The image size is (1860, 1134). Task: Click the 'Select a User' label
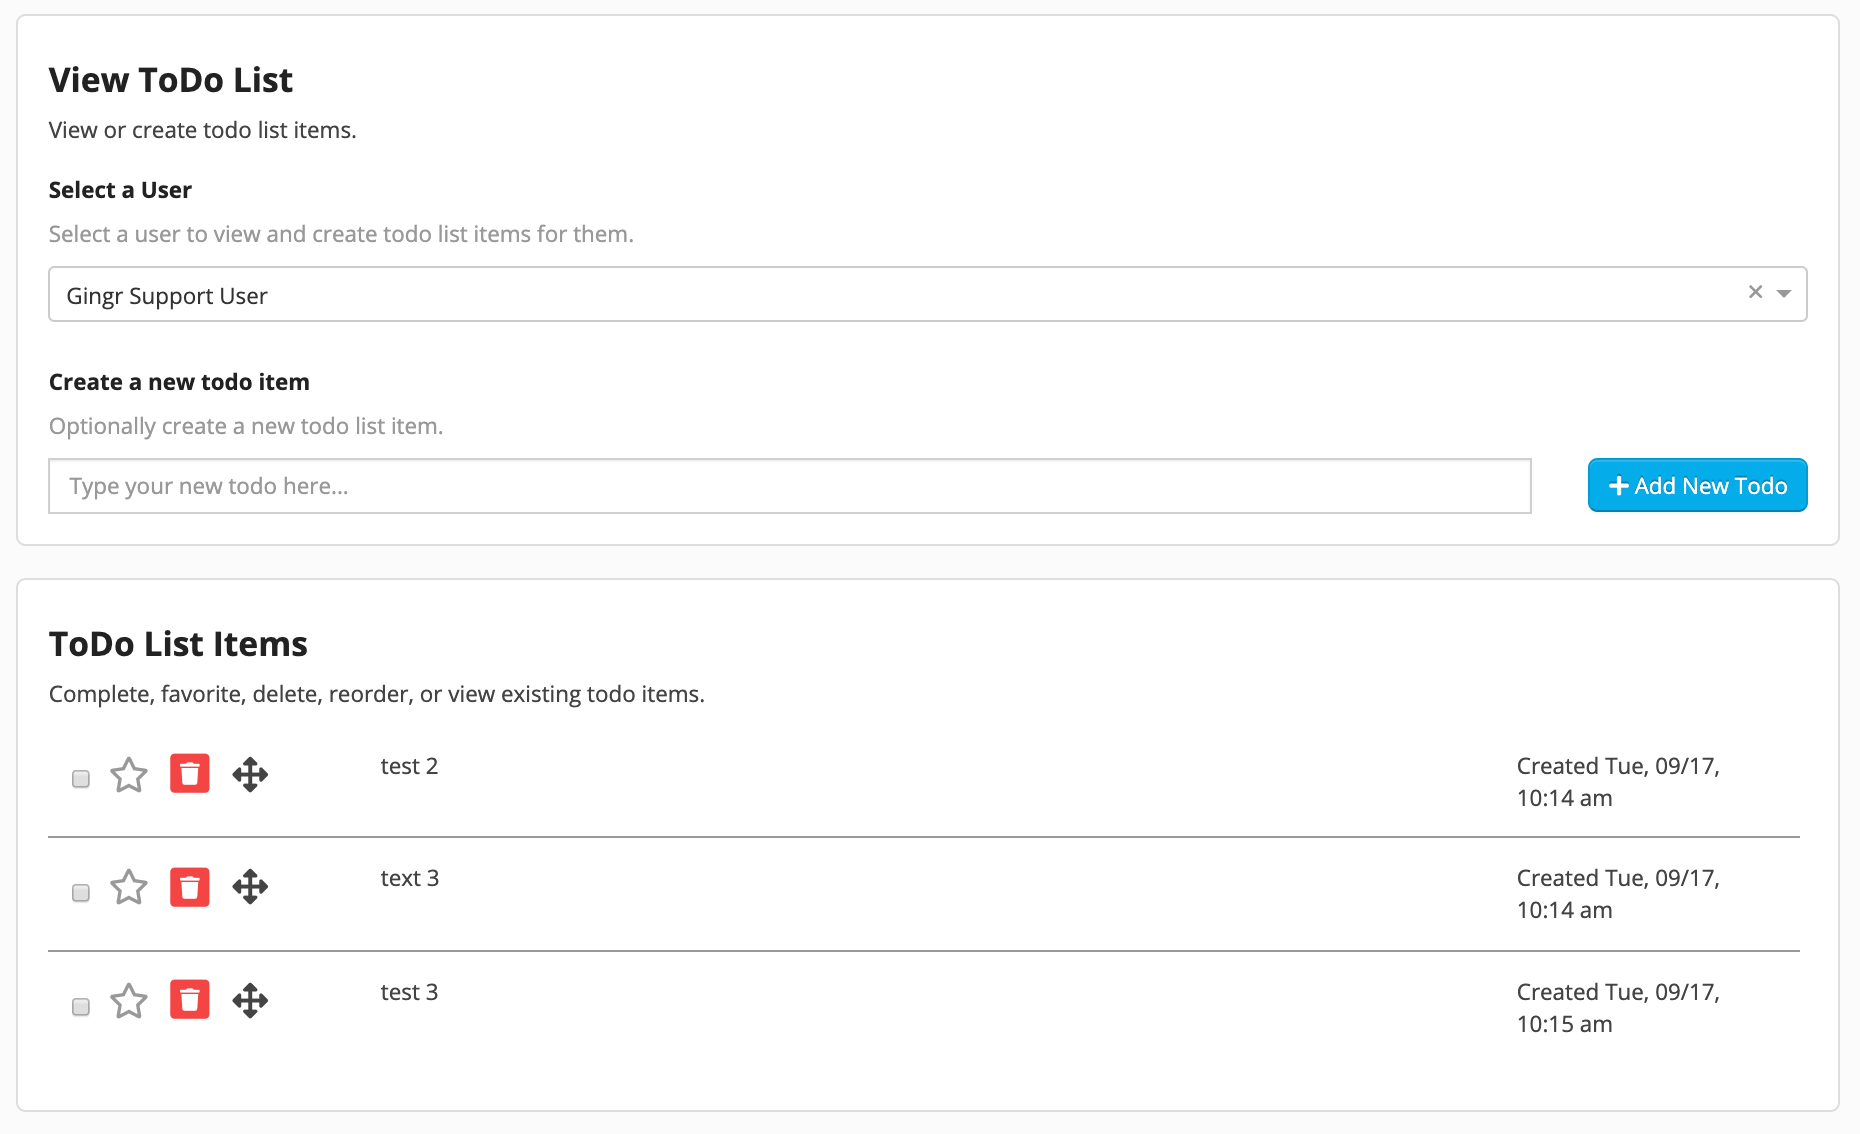(120, 190)
